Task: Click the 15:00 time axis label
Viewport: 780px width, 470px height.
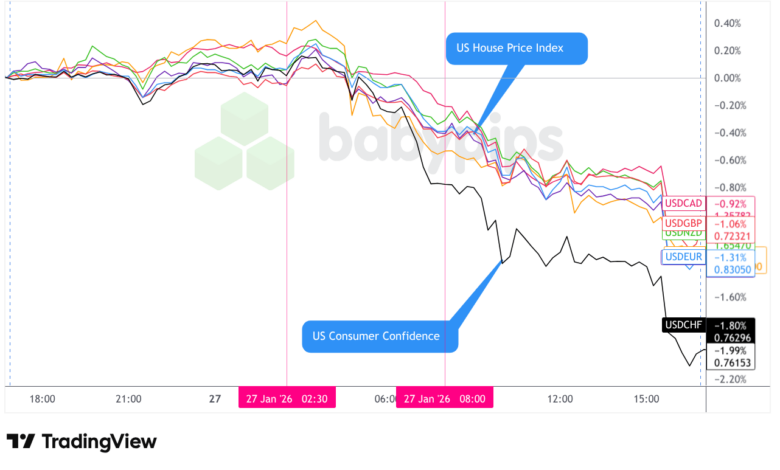Action: coord(647,398)
